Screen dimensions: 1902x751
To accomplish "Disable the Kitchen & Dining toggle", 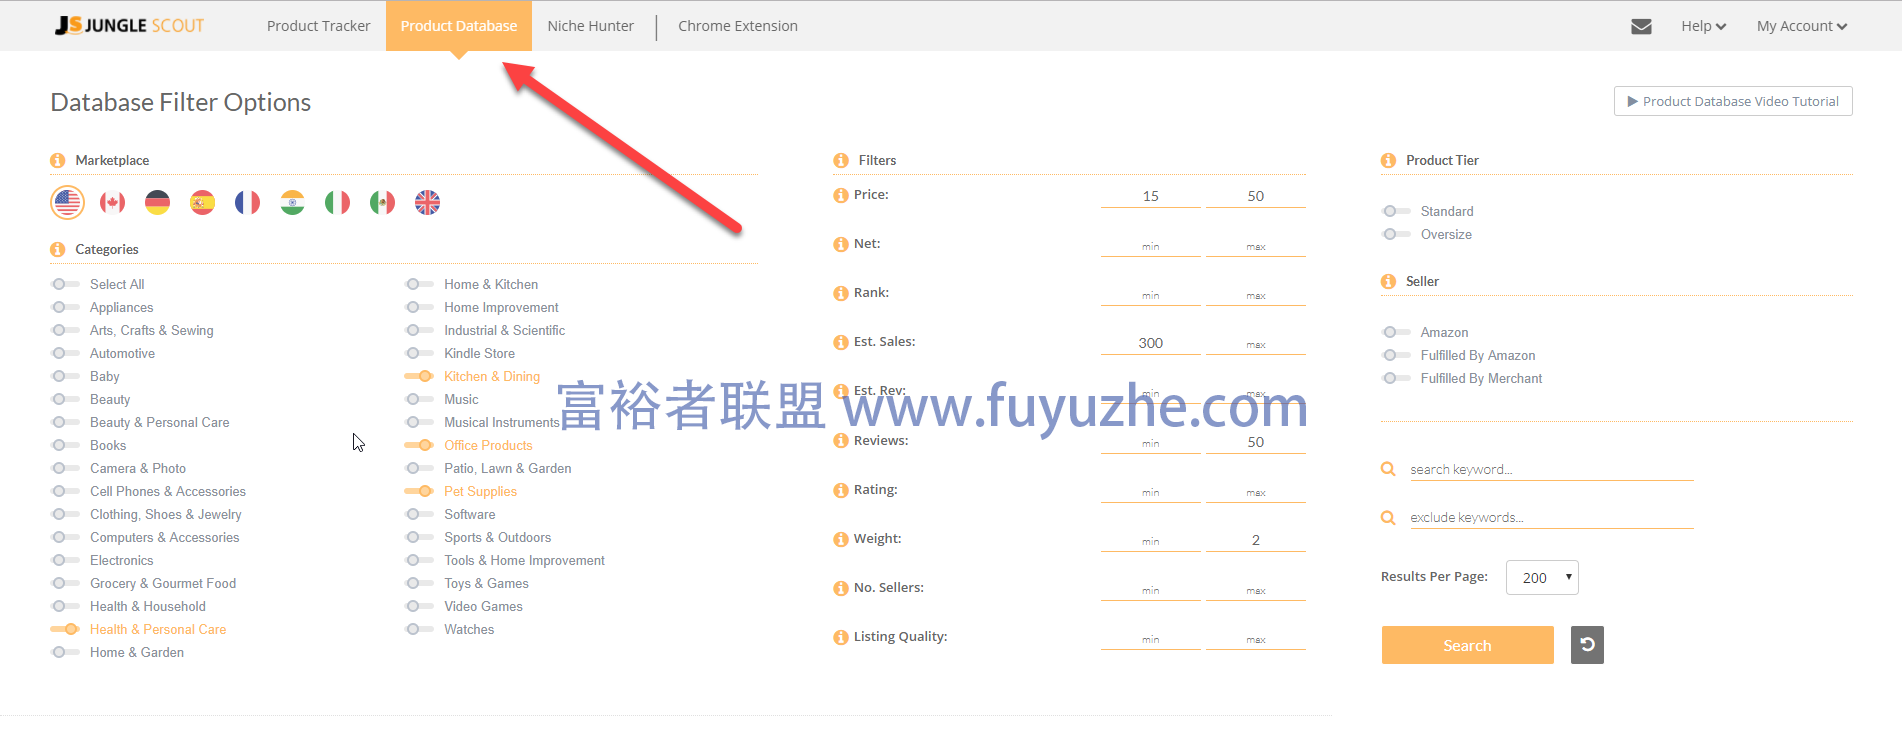I will click(419, 376).
